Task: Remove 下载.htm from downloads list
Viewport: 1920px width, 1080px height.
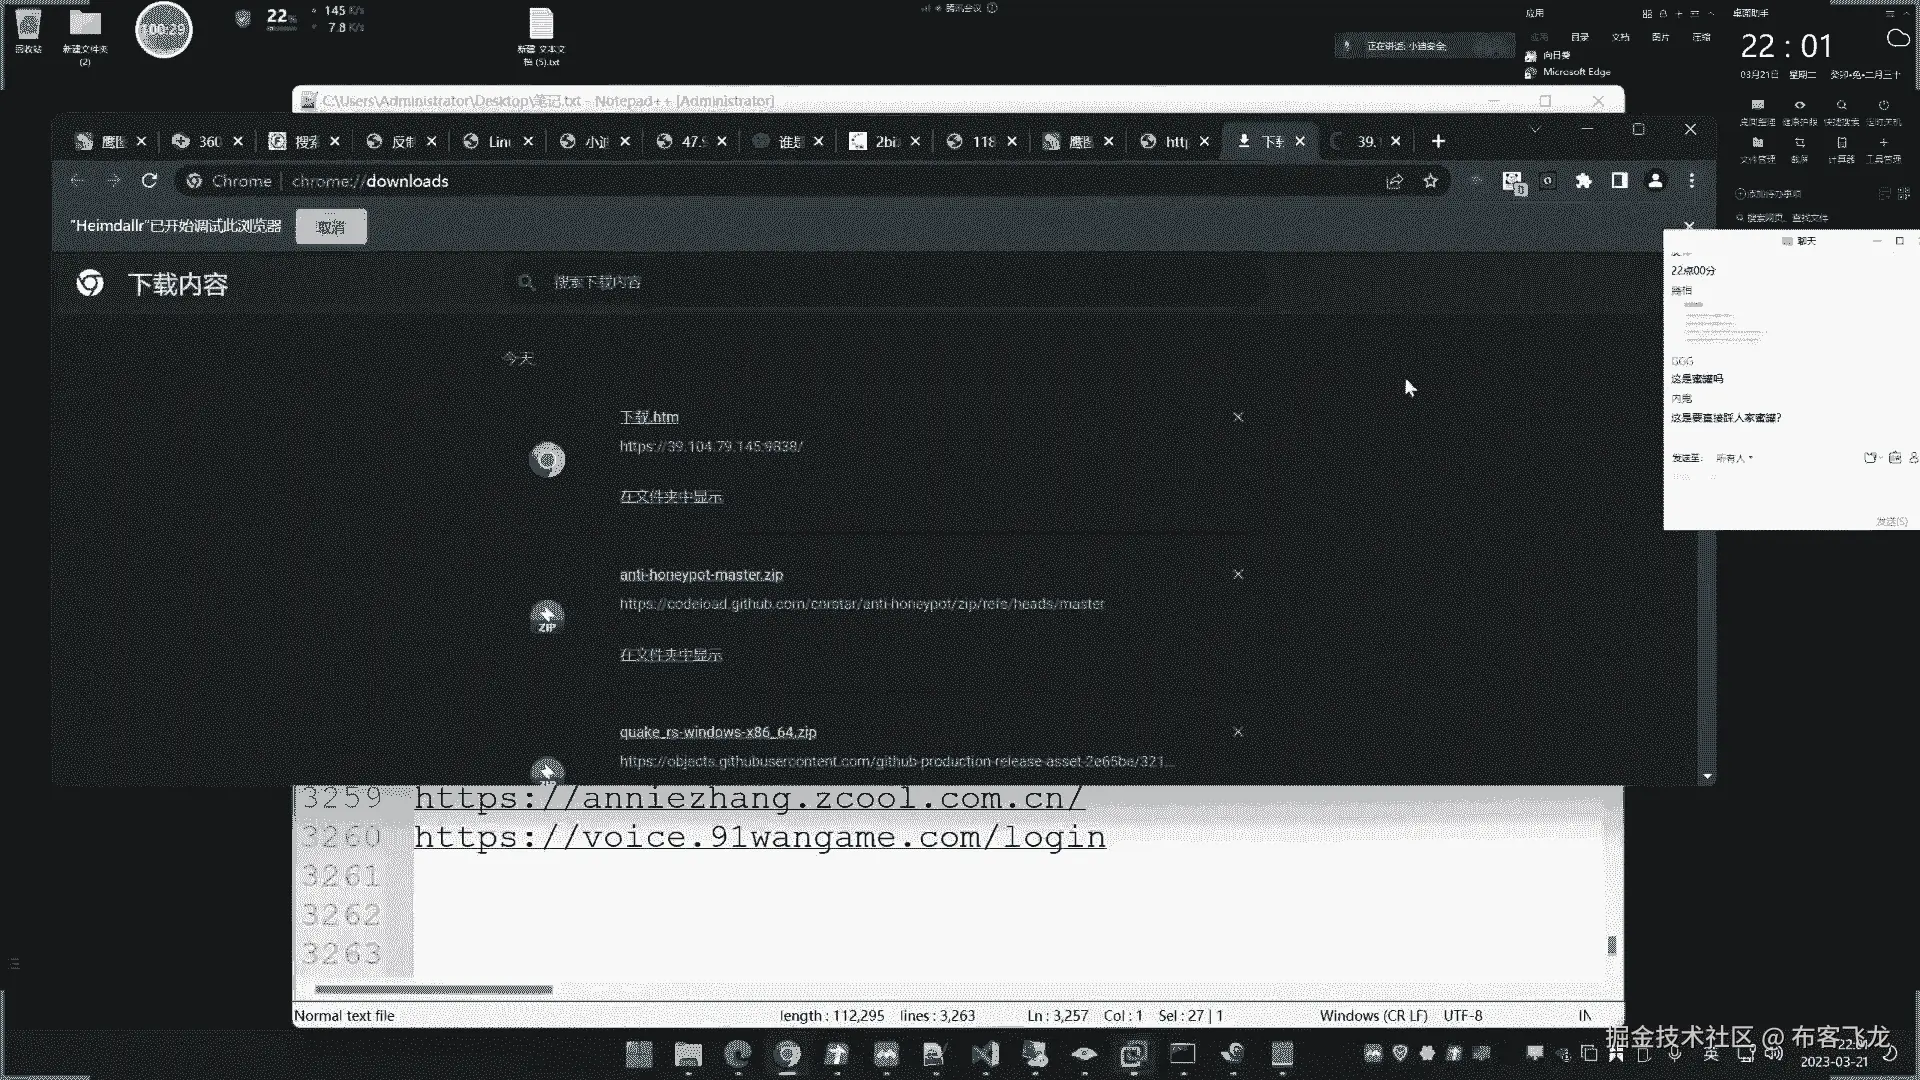Action: (x=1238, y=417)
